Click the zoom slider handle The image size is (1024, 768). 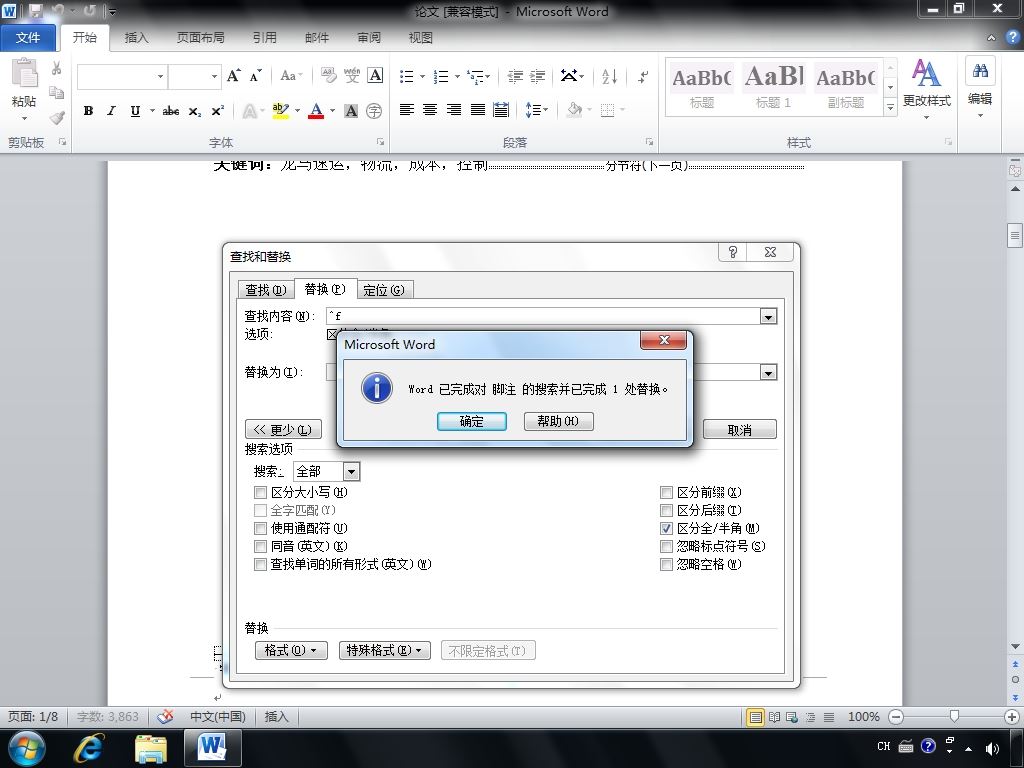coord(954,716)
